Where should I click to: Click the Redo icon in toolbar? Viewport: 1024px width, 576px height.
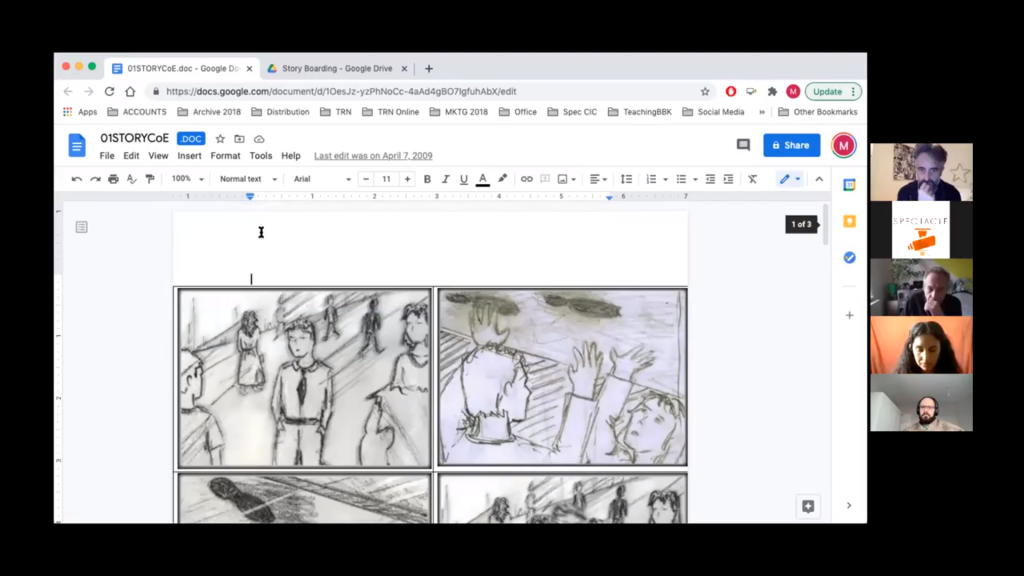(x=95, y=179)
